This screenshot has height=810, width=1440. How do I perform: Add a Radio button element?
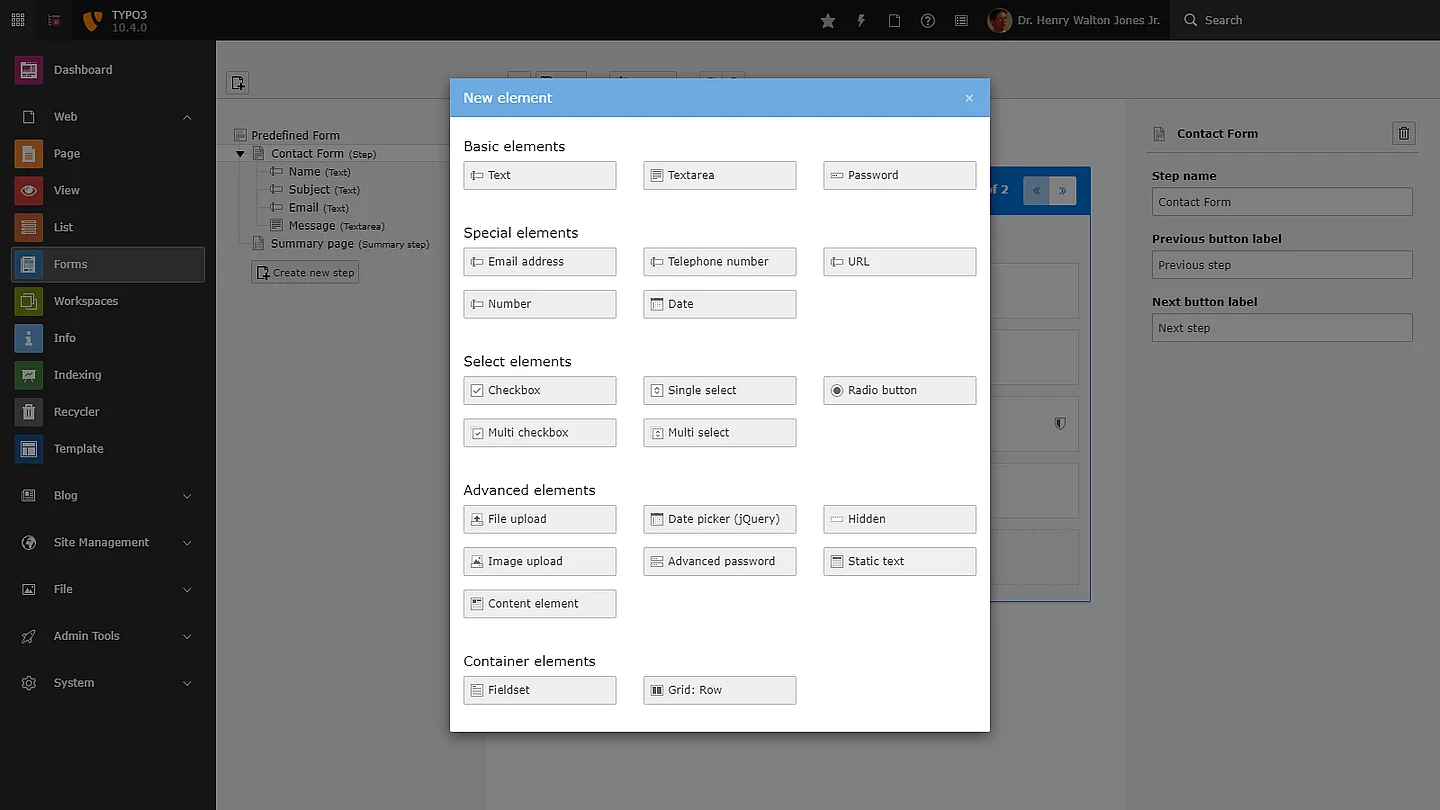(899, 390)
